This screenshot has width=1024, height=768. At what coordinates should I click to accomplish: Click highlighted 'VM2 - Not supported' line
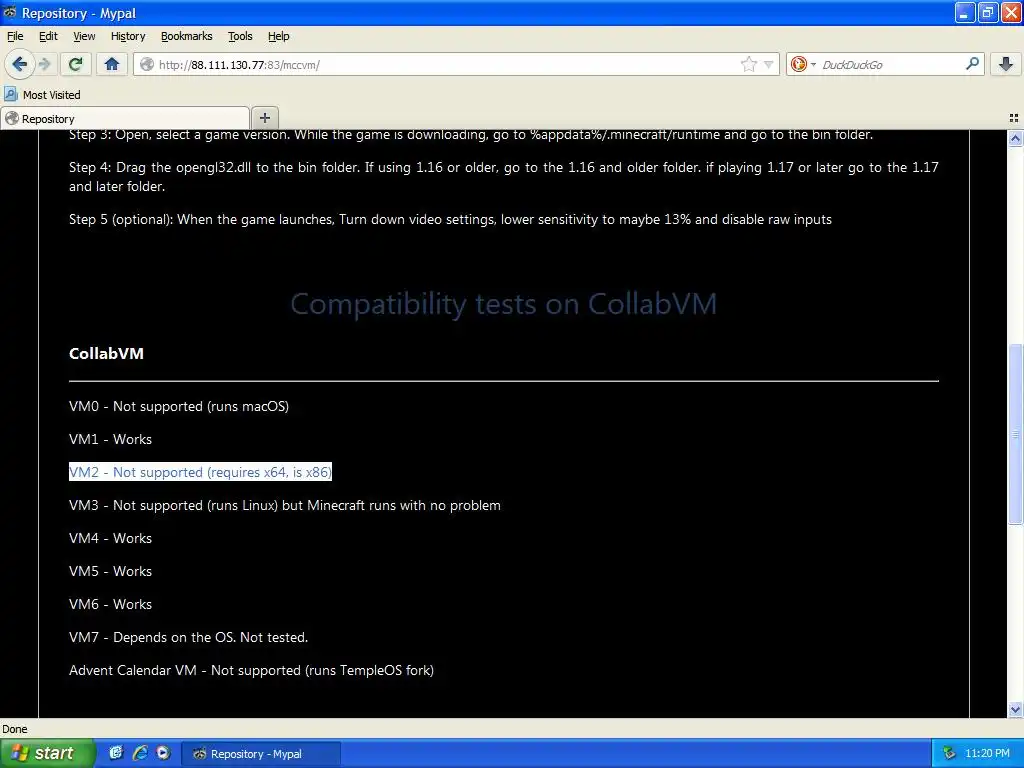pyautogui.click(x=200, y=472)
